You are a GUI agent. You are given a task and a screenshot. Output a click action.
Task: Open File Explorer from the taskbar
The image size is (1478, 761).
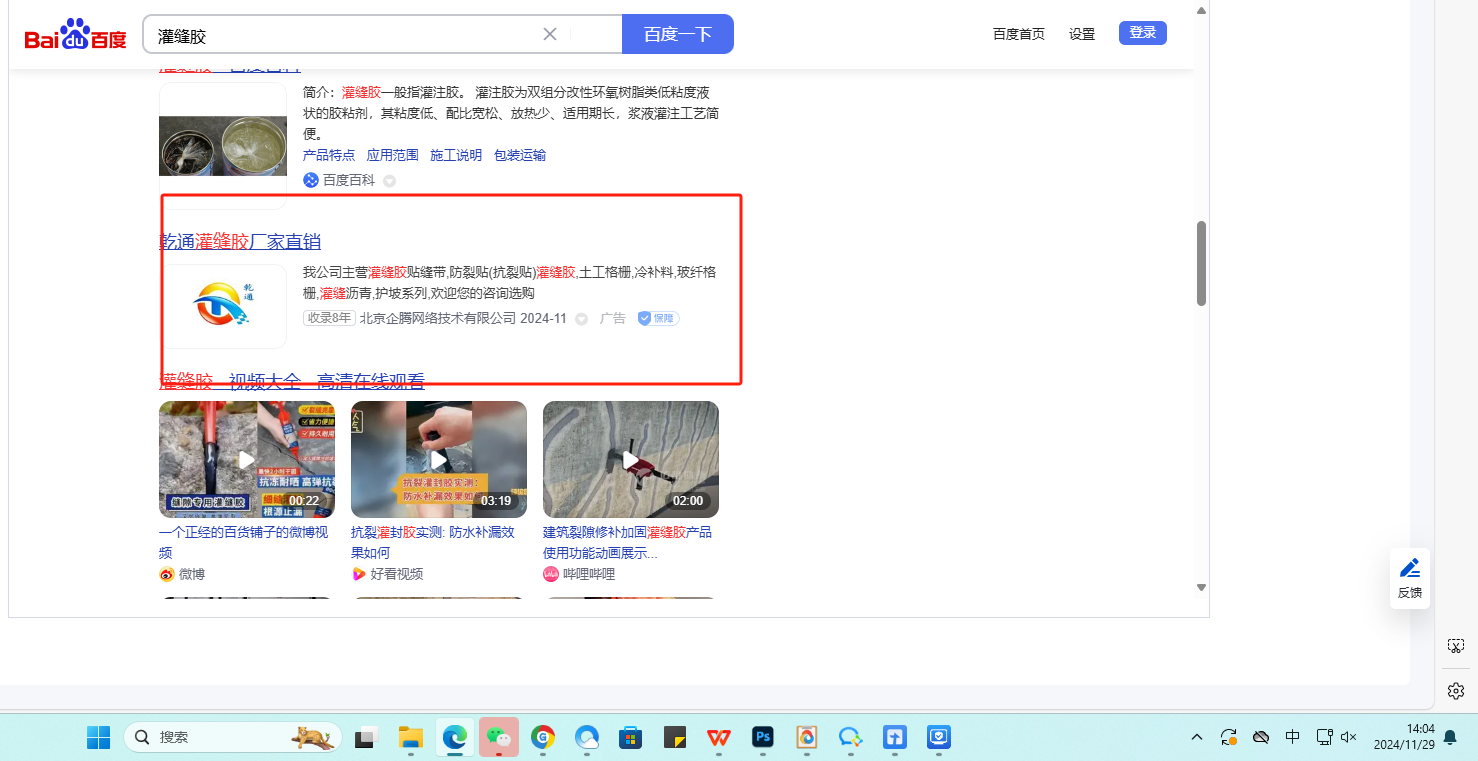pyautogui.click(x=411, y=738)
